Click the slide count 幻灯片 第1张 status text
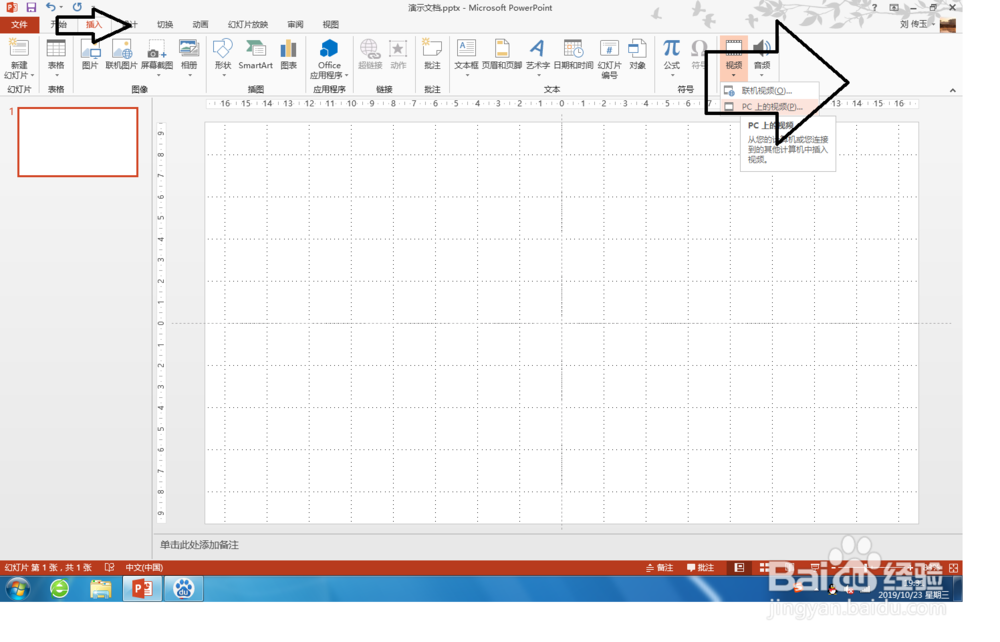Viewport: 1000px width, 642px height. pos(48,567)
